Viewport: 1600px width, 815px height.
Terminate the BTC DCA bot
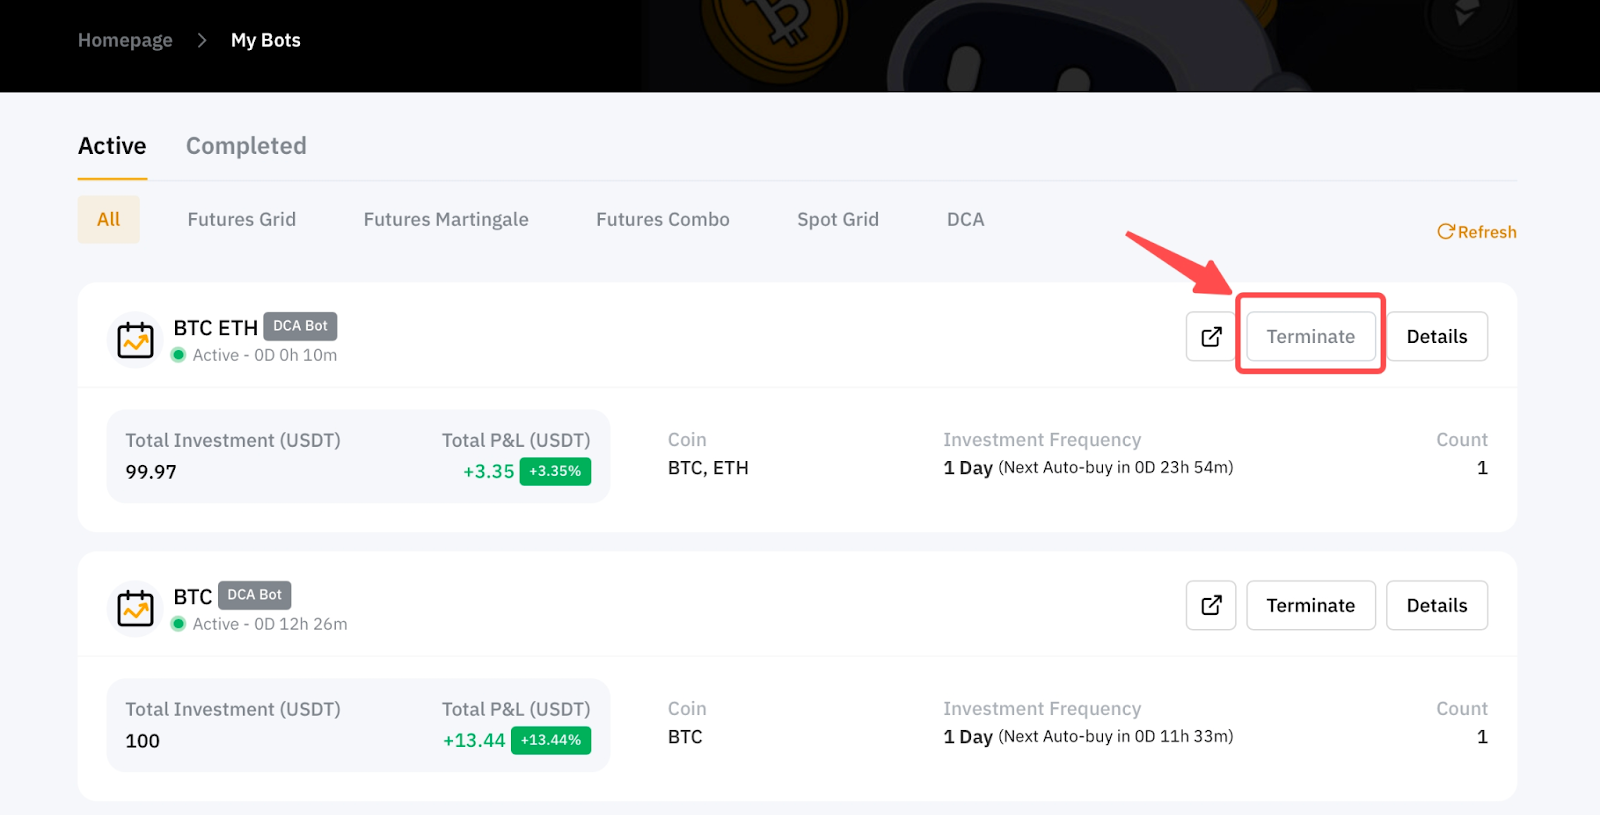[x=1310, y=606]
